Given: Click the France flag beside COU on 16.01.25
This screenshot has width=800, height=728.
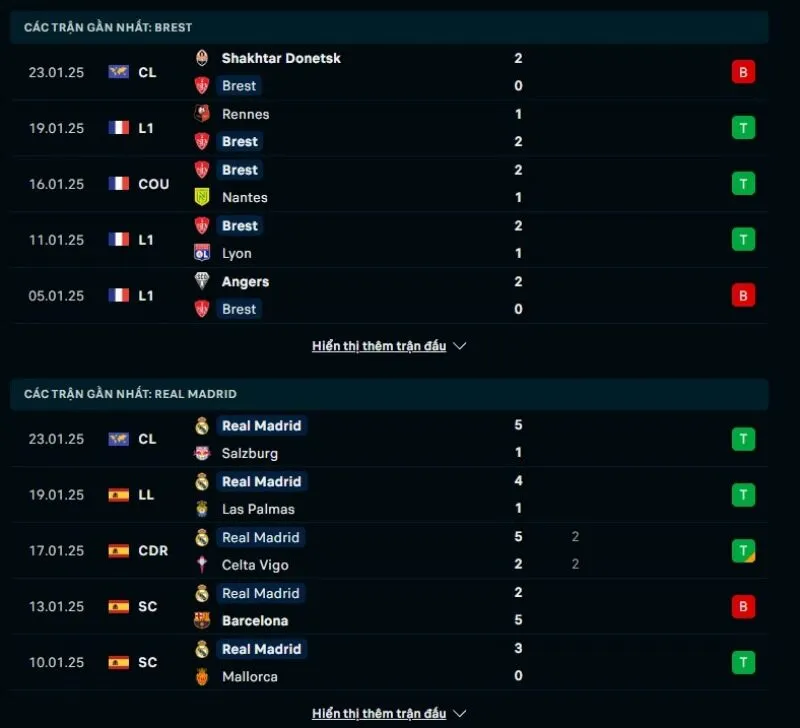Looking at the screenshot, I should (x=119, y=184).
